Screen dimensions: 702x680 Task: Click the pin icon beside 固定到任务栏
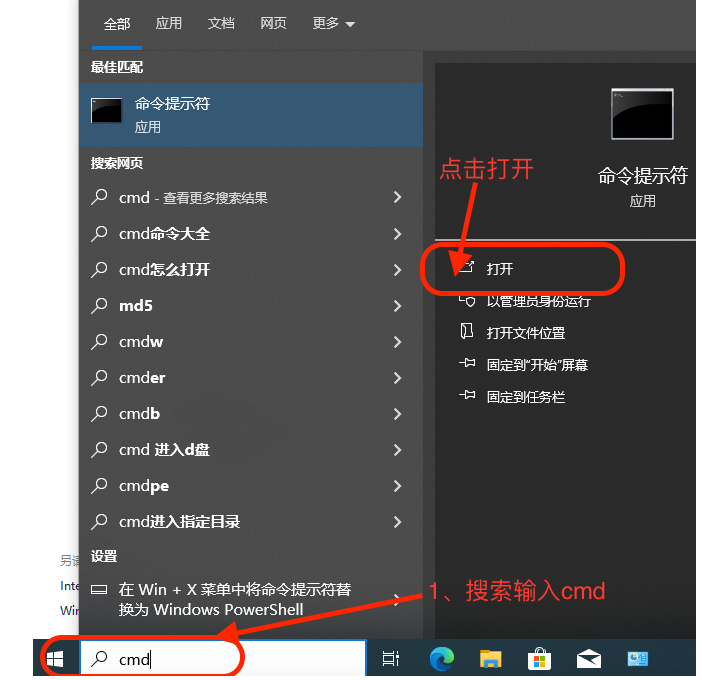(x=467, y=395)
